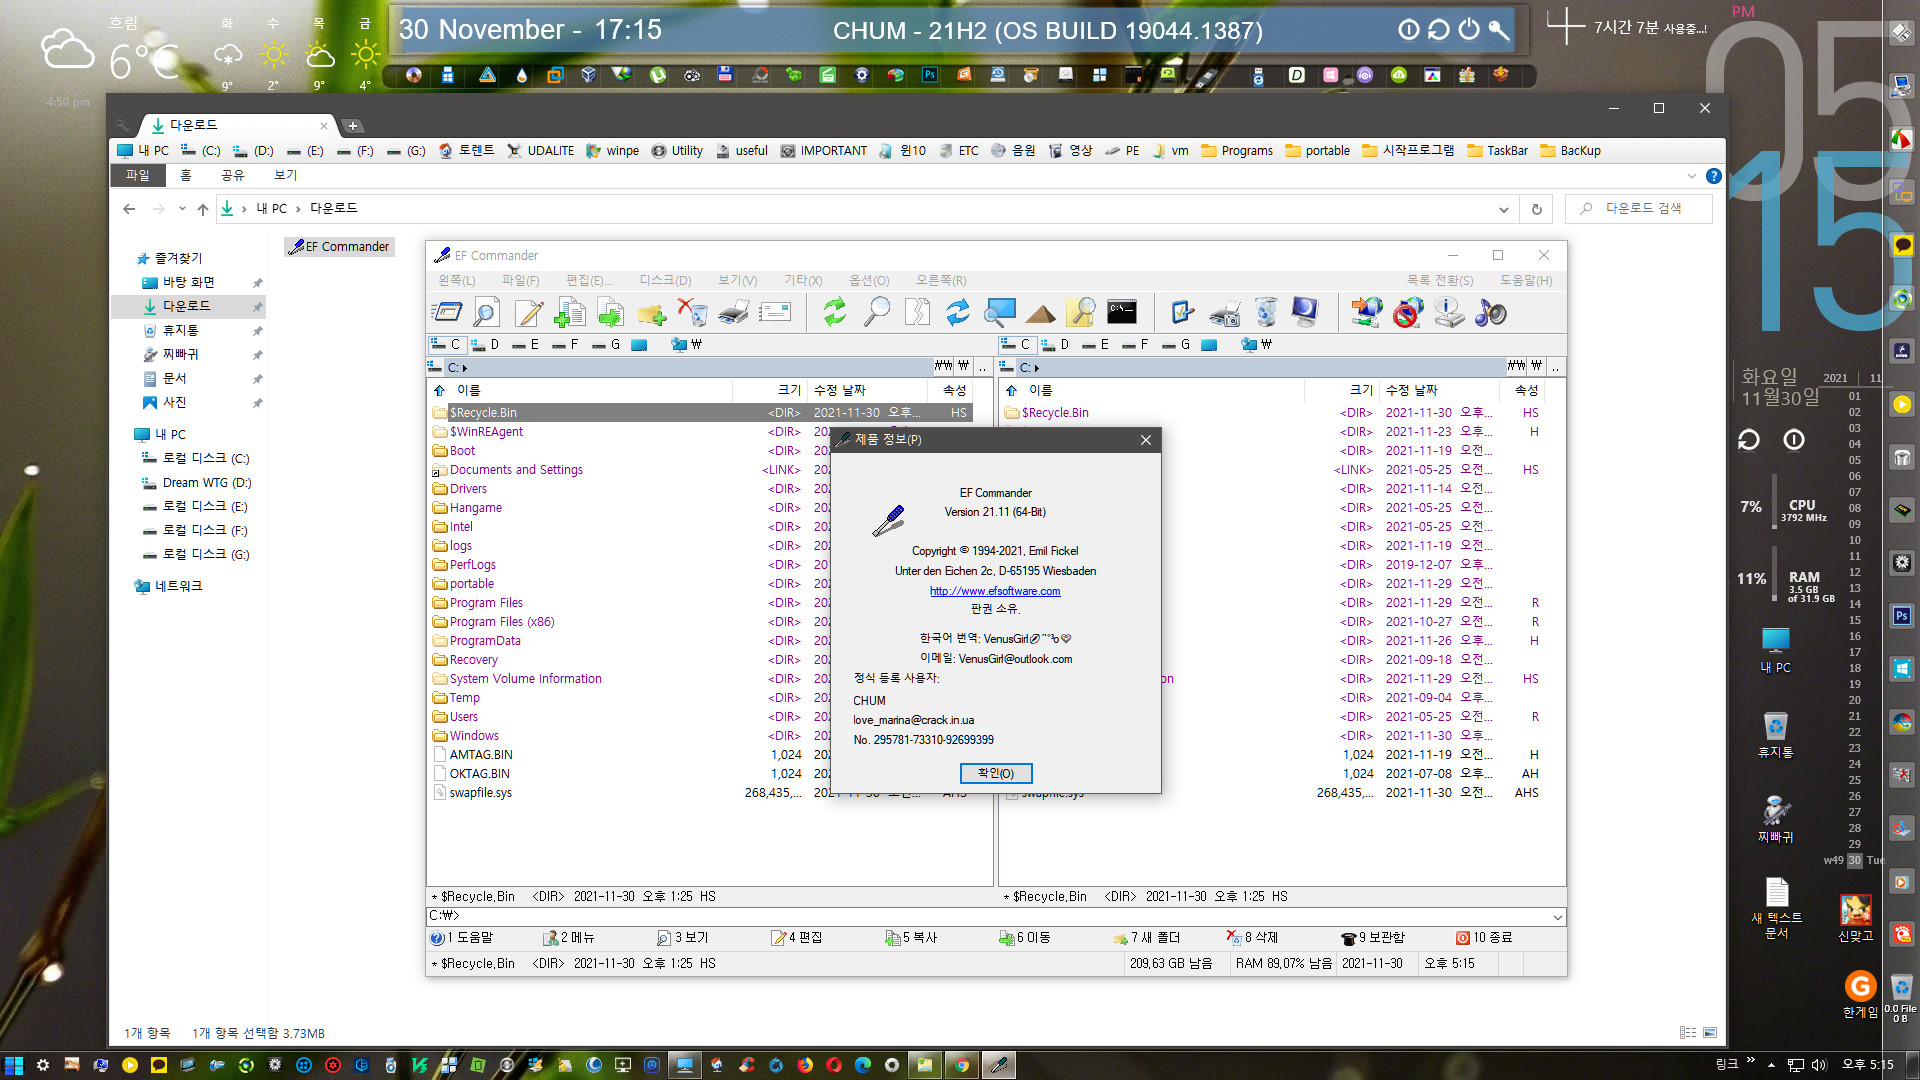Click the Copy files icon with green plus
The width and height of the screenshot is (1920, 1080).
click(570, 313)
